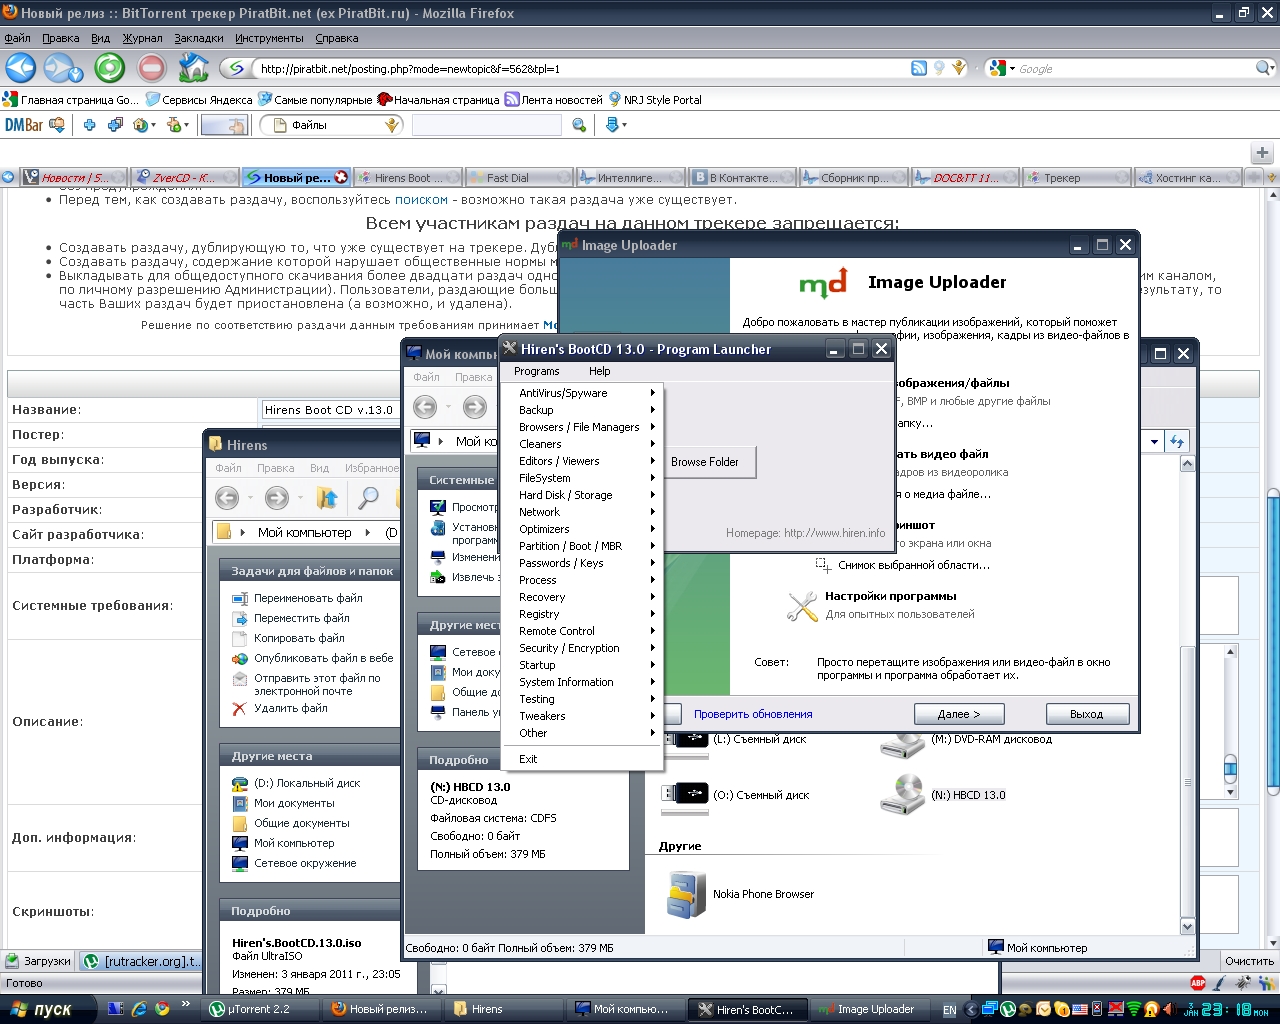Open address dropdown in Мой компьютер window
The image size is (1280, 1024).
(1154, 441)
